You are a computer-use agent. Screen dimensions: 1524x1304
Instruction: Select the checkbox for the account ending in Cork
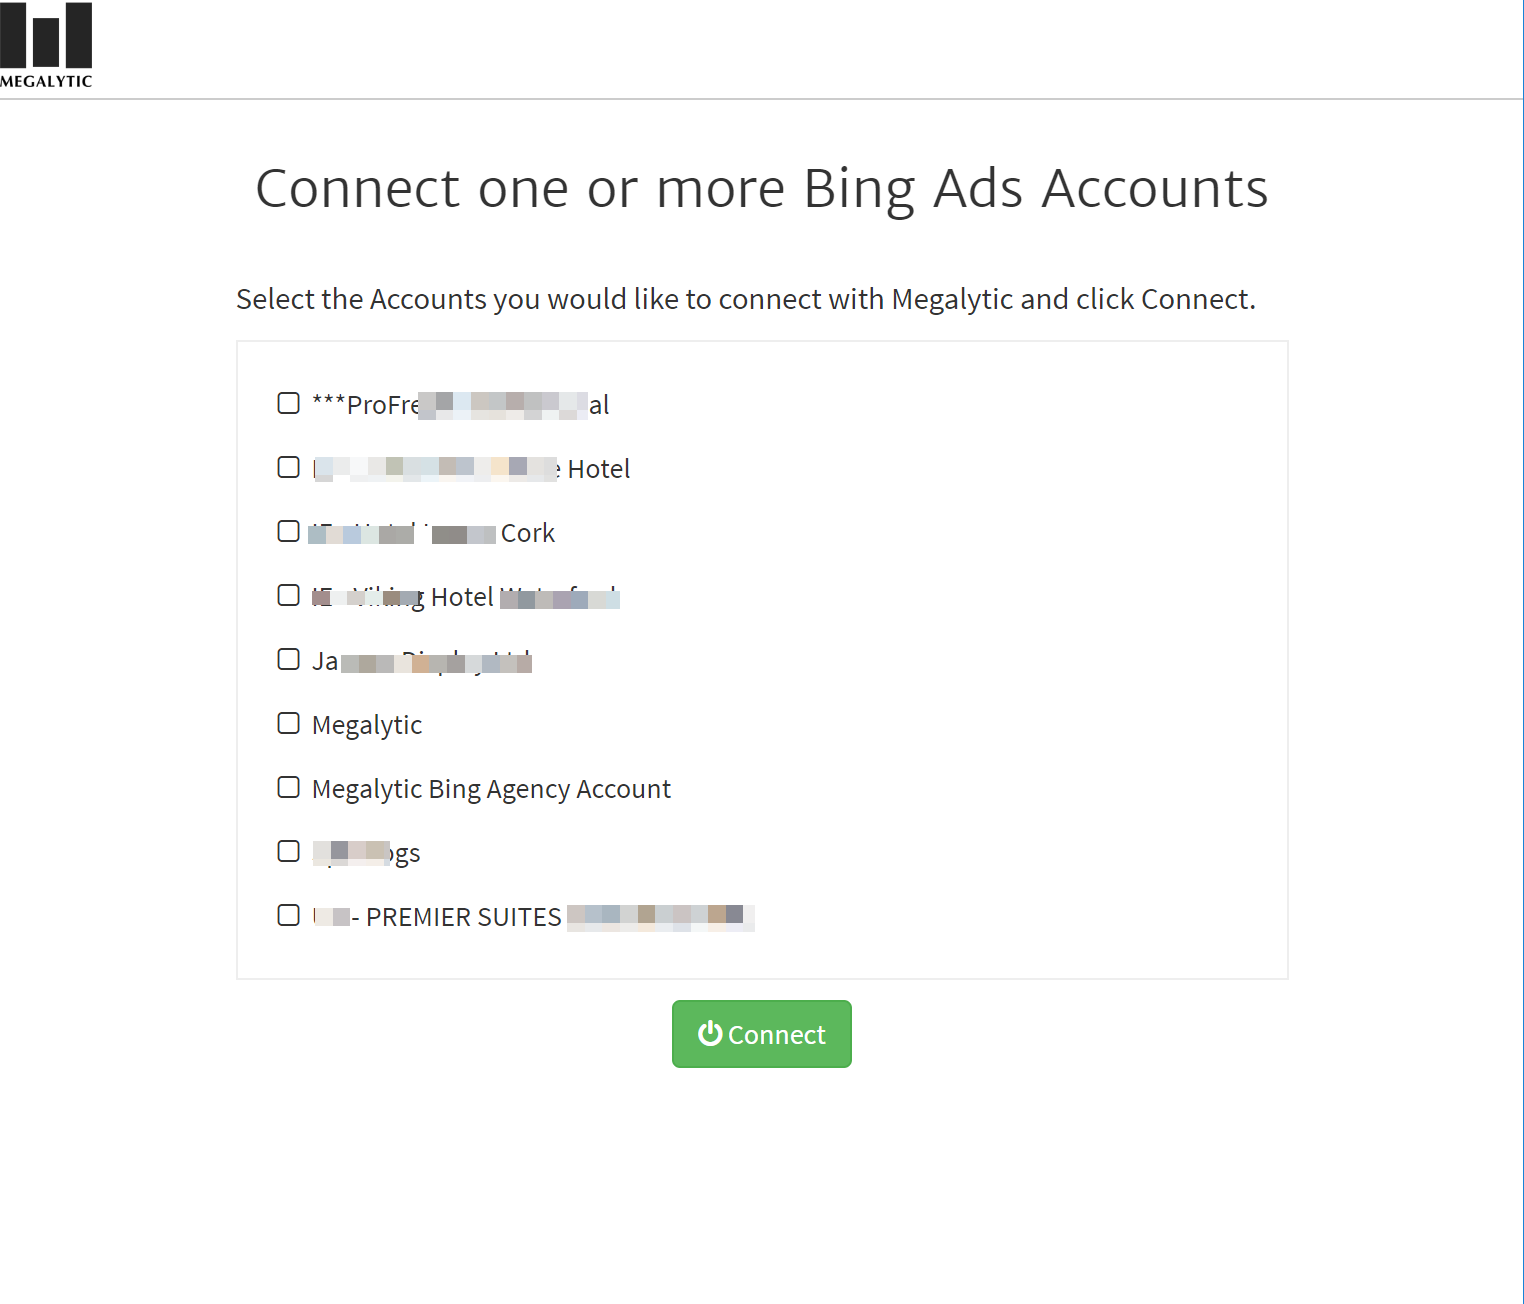(x=289, y=531)
